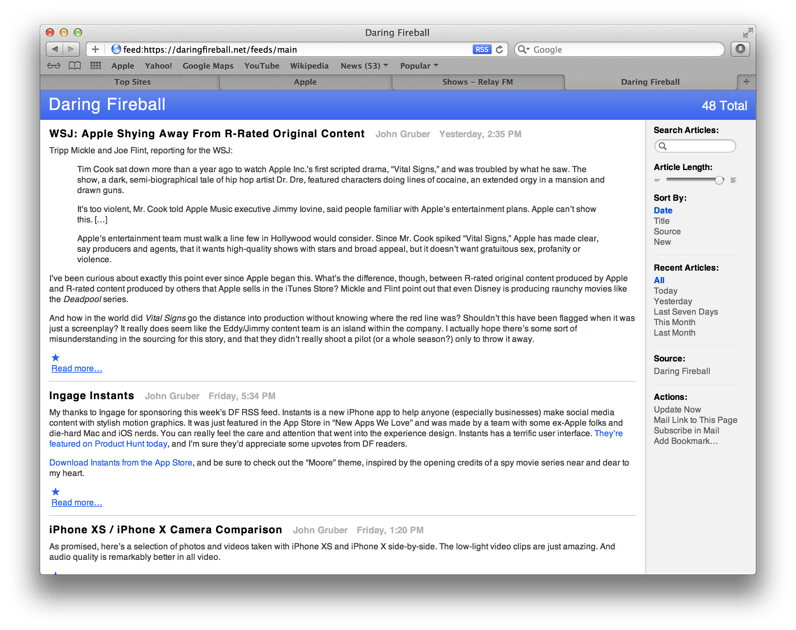Screen dimensions: 796x630
Task: Click the new tab plus button
Action: click(746, 82)
